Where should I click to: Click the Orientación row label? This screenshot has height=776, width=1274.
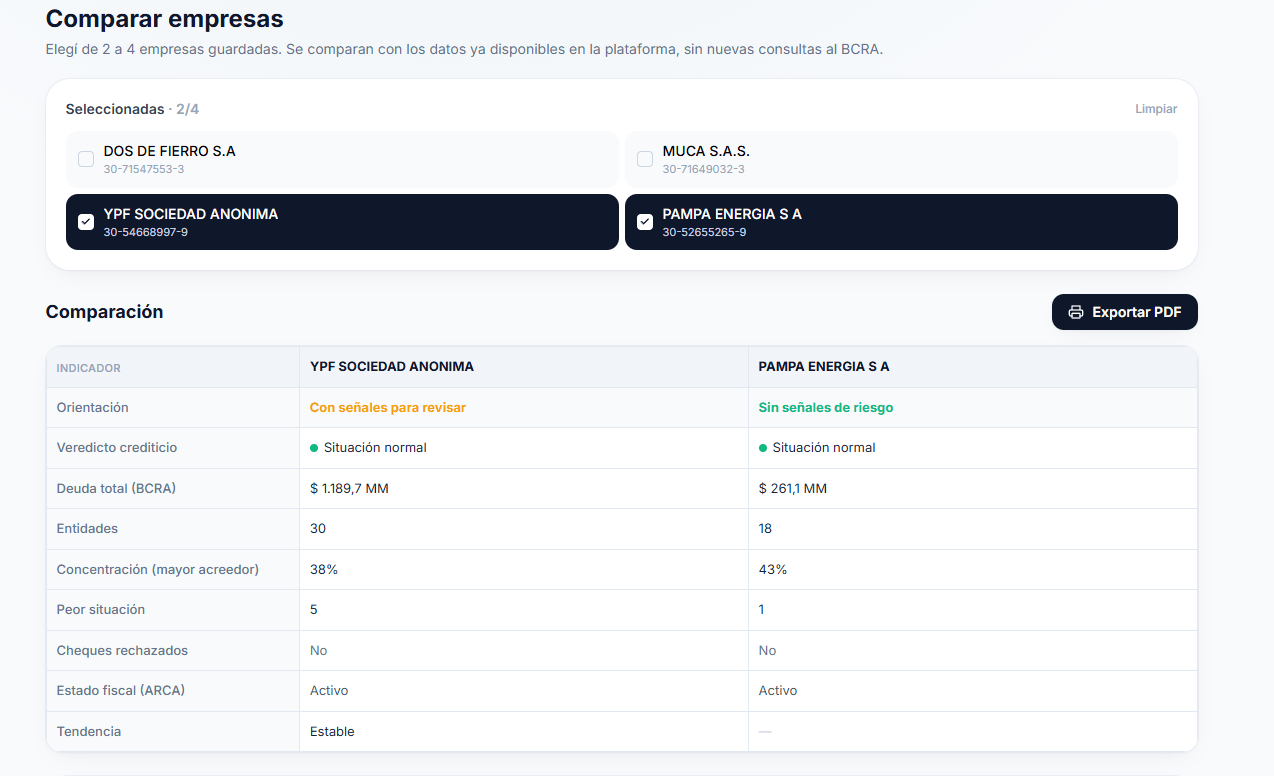[93, 407]
